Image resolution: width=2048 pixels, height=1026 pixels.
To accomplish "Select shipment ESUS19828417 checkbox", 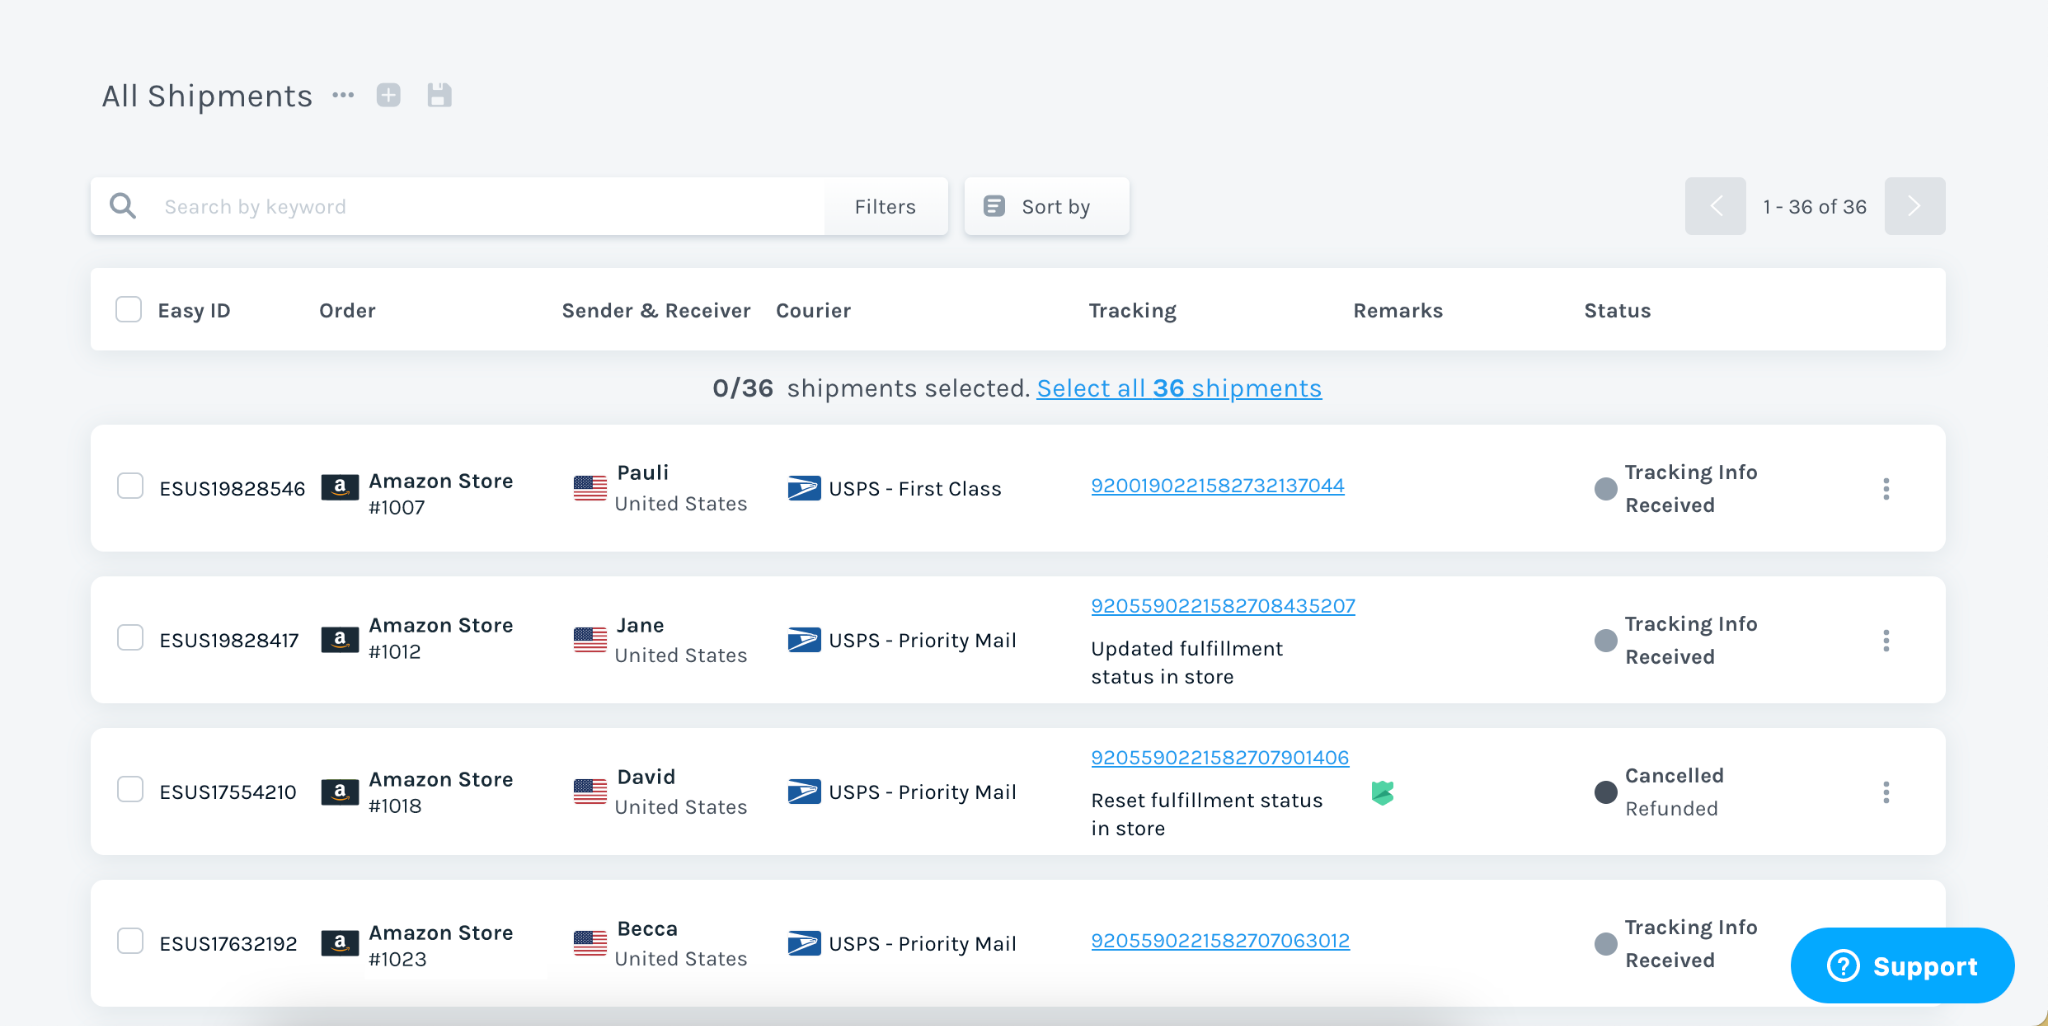I will [x=130, y=637].
